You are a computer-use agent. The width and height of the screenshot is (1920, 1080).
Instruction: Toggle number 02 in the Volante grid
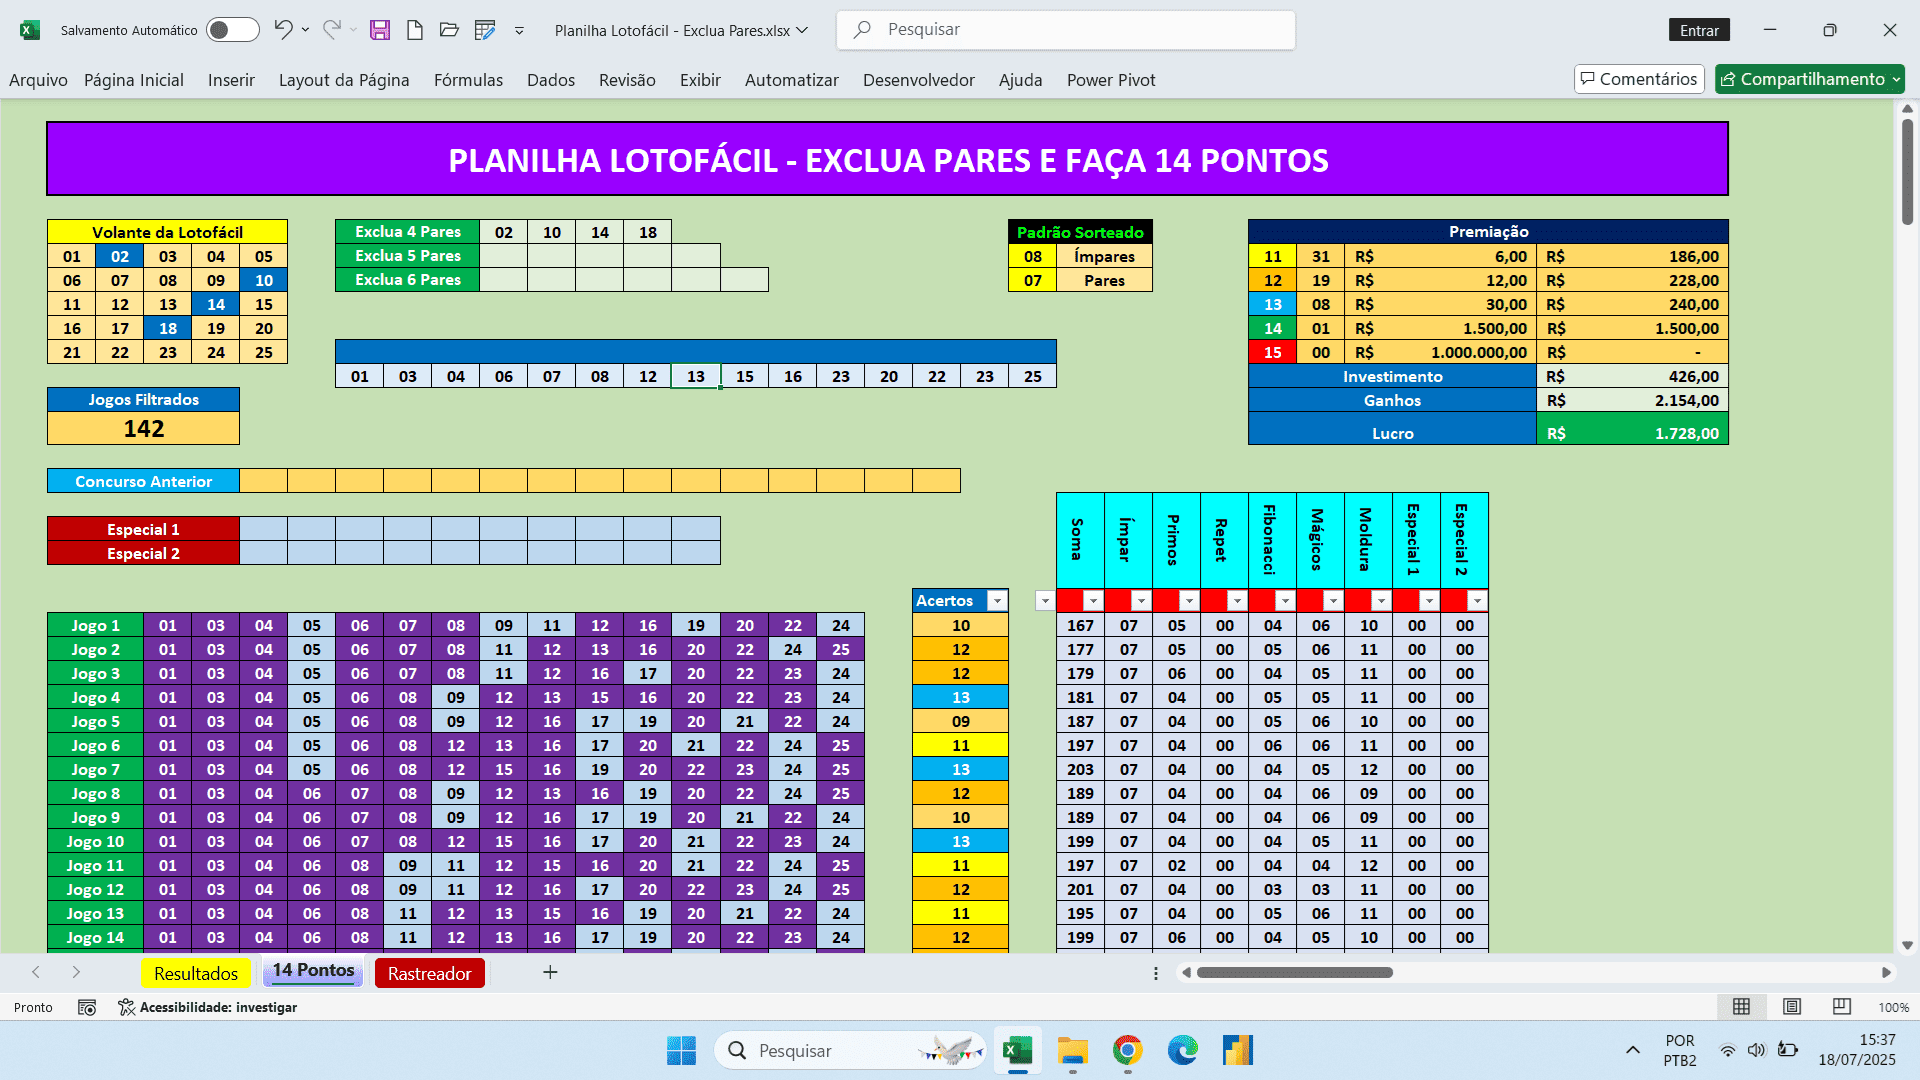120,256
